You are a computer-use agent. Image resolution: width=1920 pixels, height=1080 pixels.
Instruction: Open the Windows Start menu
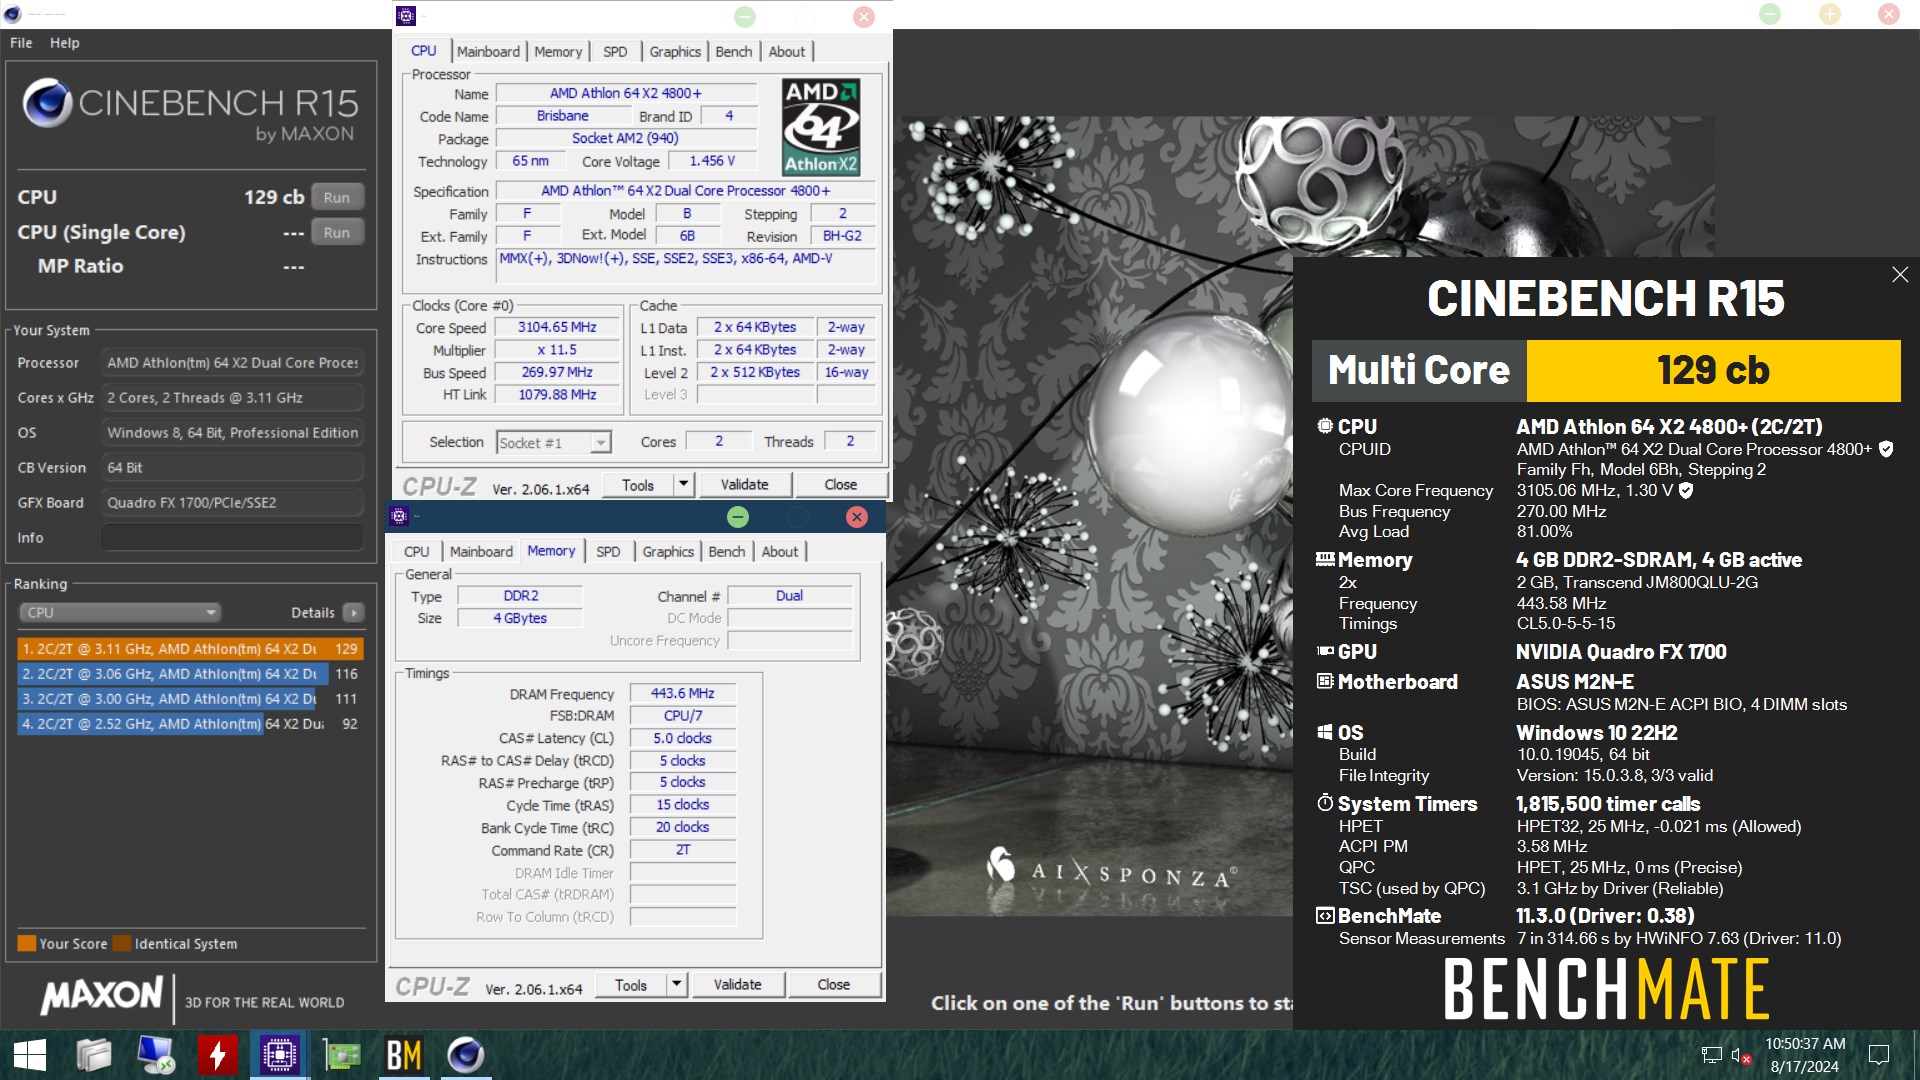pos(29,1055)
